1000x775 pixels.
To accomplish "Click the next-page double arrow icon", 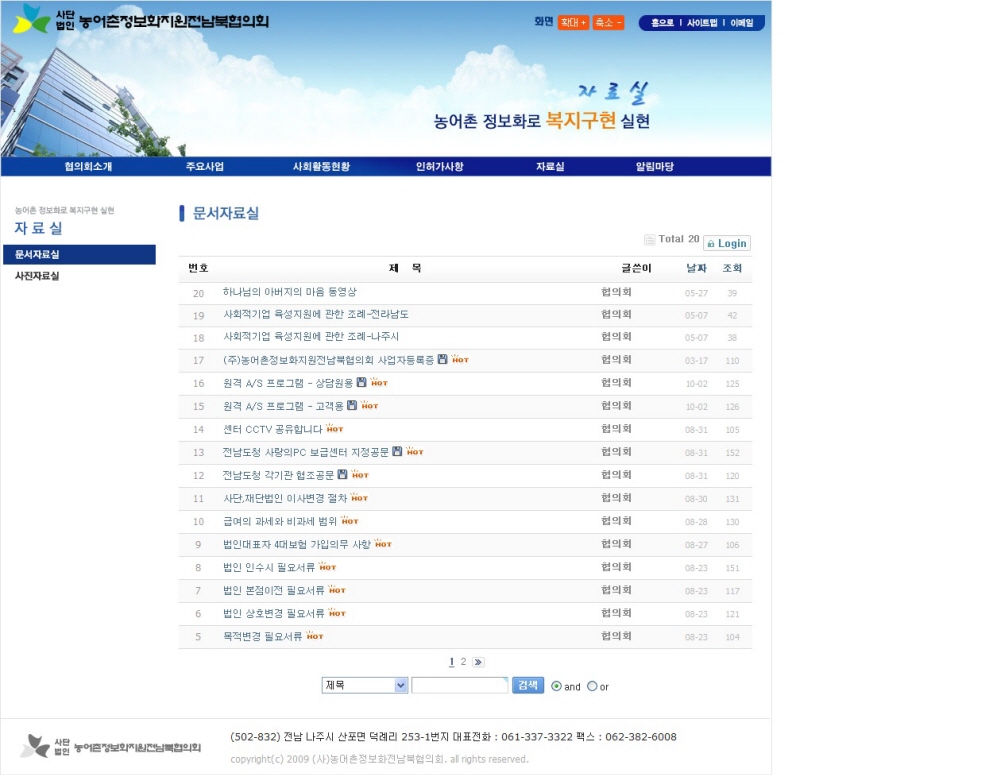I will [478, 662].
